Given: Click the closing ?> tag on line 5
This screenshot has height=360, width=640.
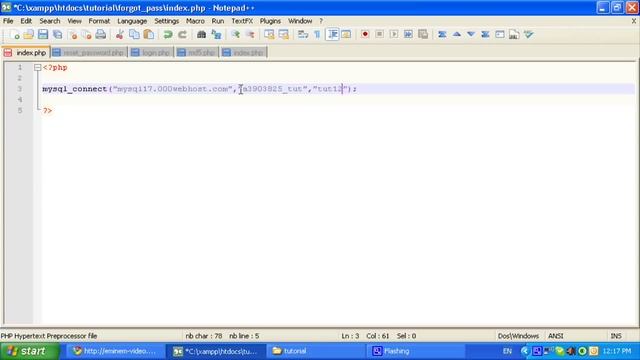Looking at the screenshot, I should (47, 111).
